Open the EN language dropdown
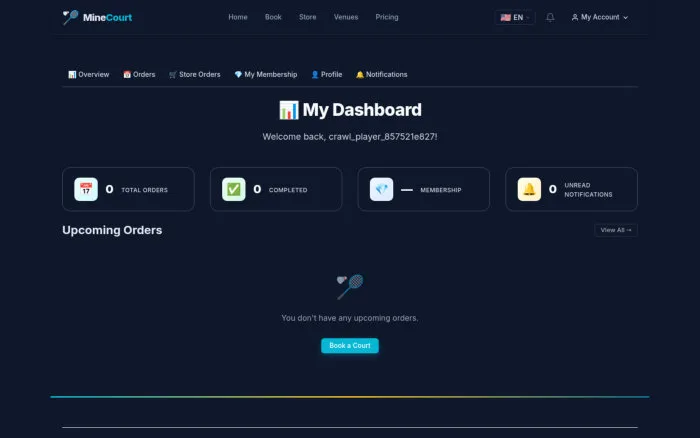 click(x=515, y=17)
